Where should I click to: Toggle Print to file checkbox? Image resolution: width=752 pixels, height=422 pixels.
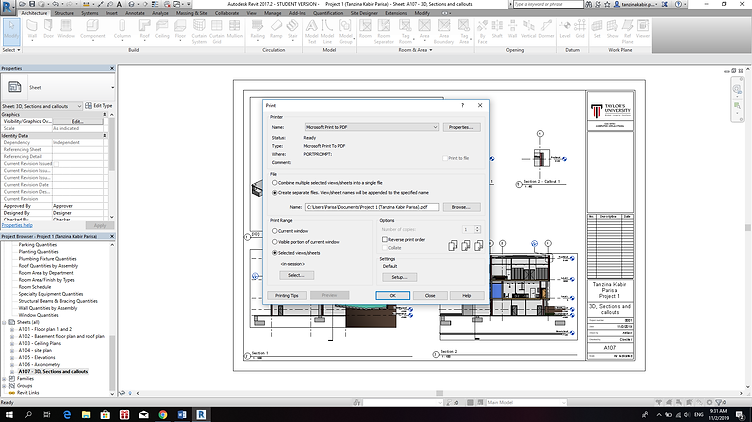(445, 158)
